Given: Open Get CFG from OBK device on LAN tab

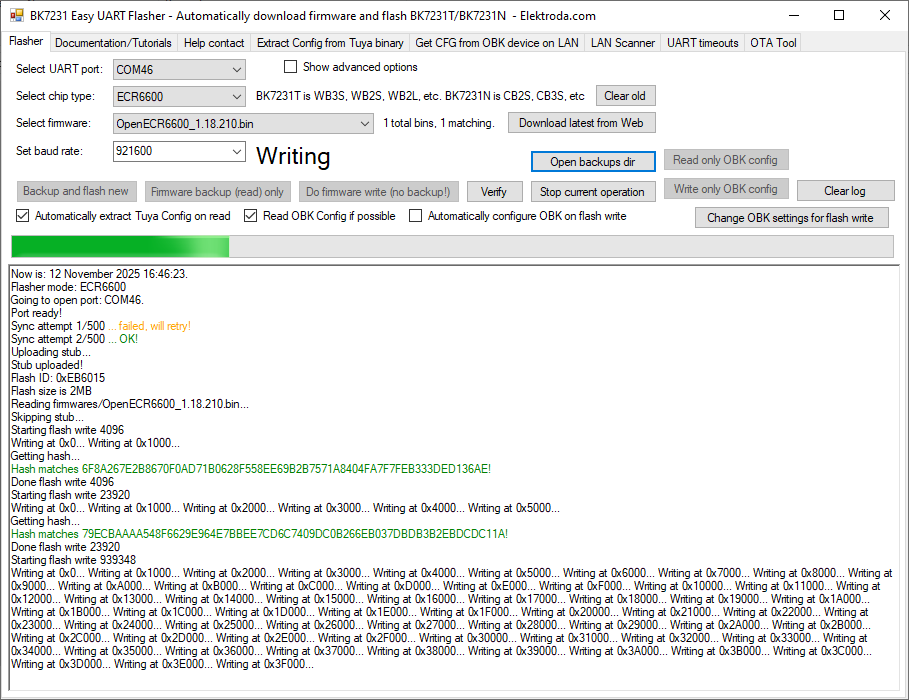Looking at the screenshot, I should 497,43.
